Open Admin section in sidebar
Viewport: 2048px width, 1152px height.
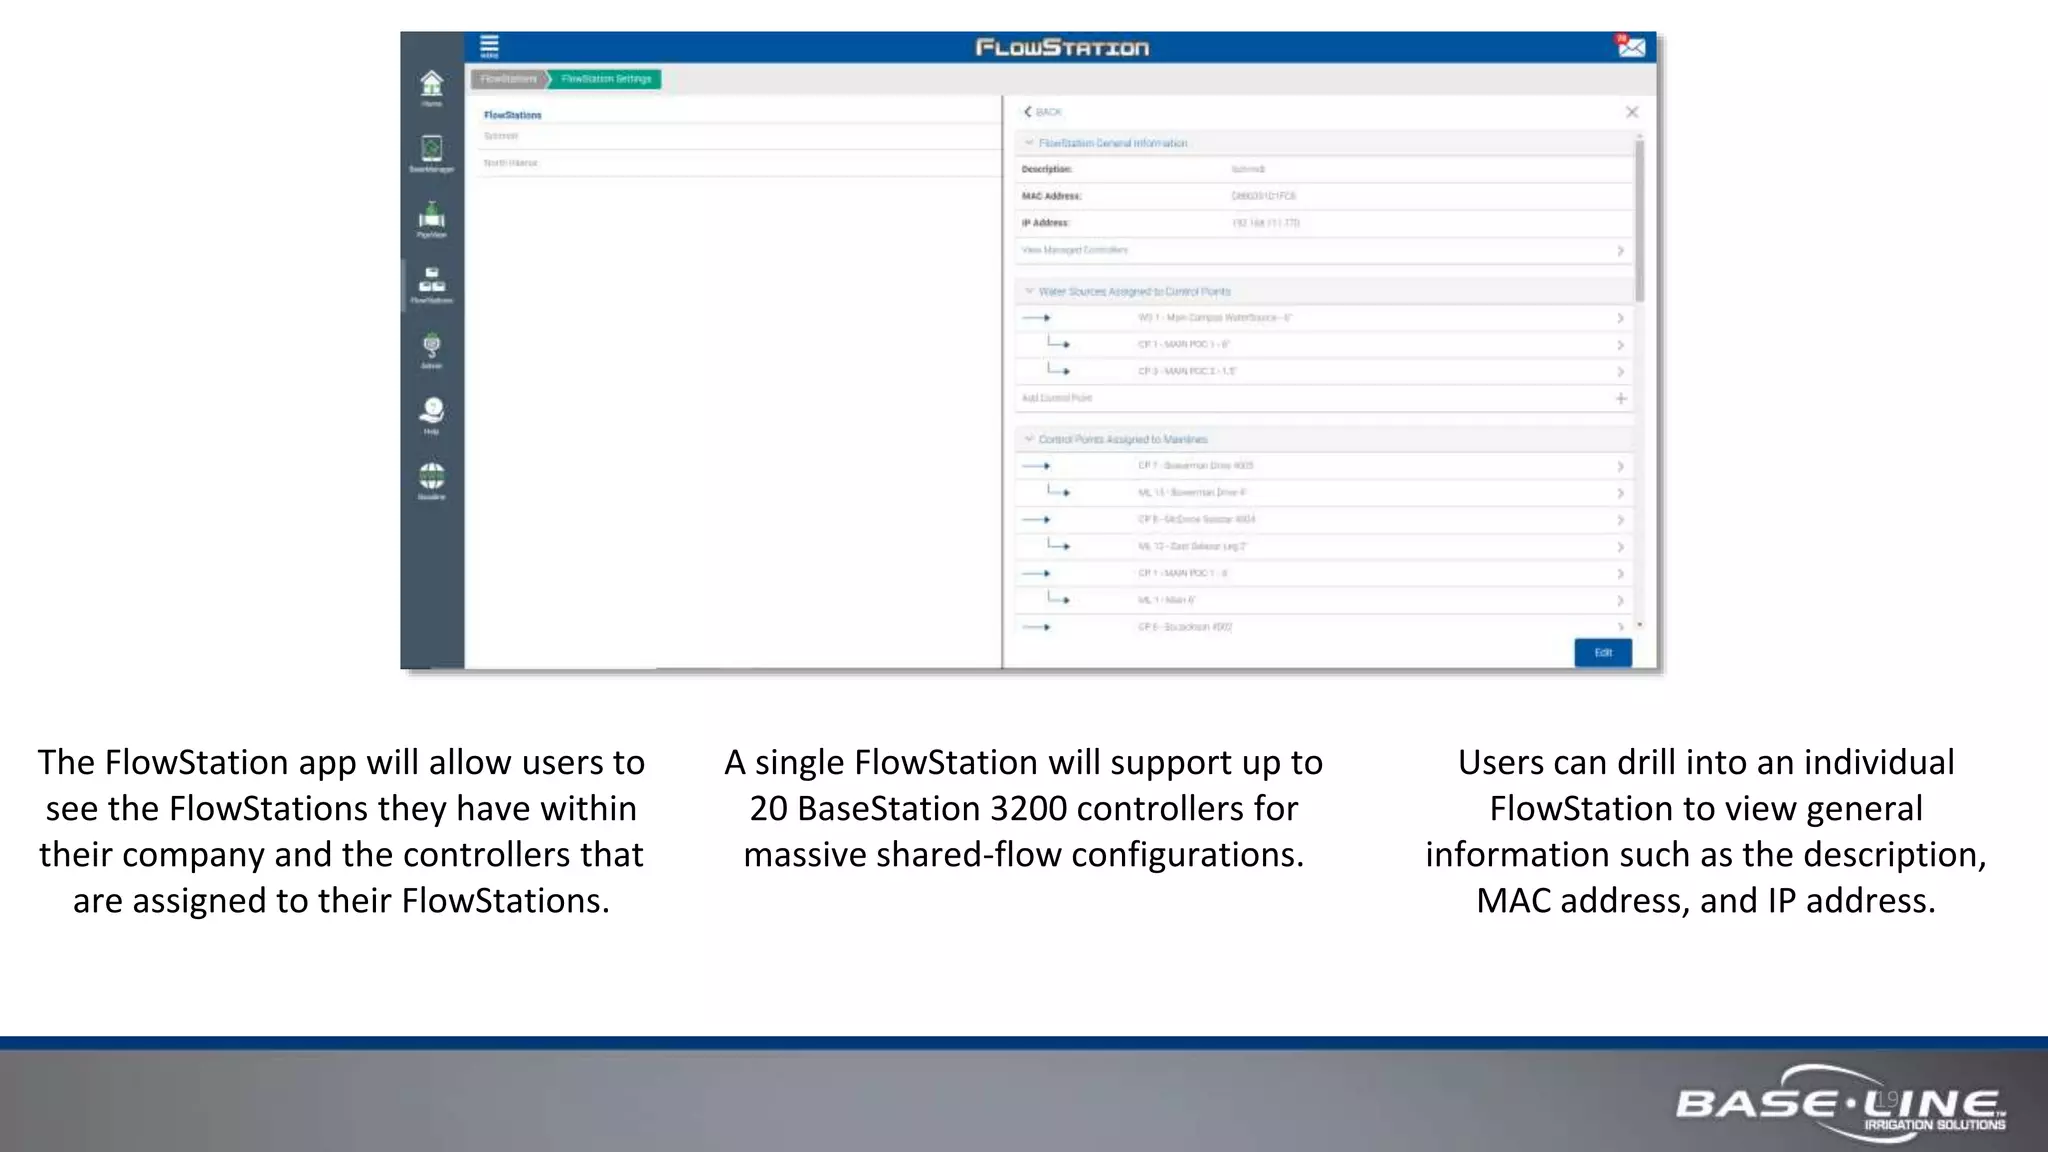[431, 351]
